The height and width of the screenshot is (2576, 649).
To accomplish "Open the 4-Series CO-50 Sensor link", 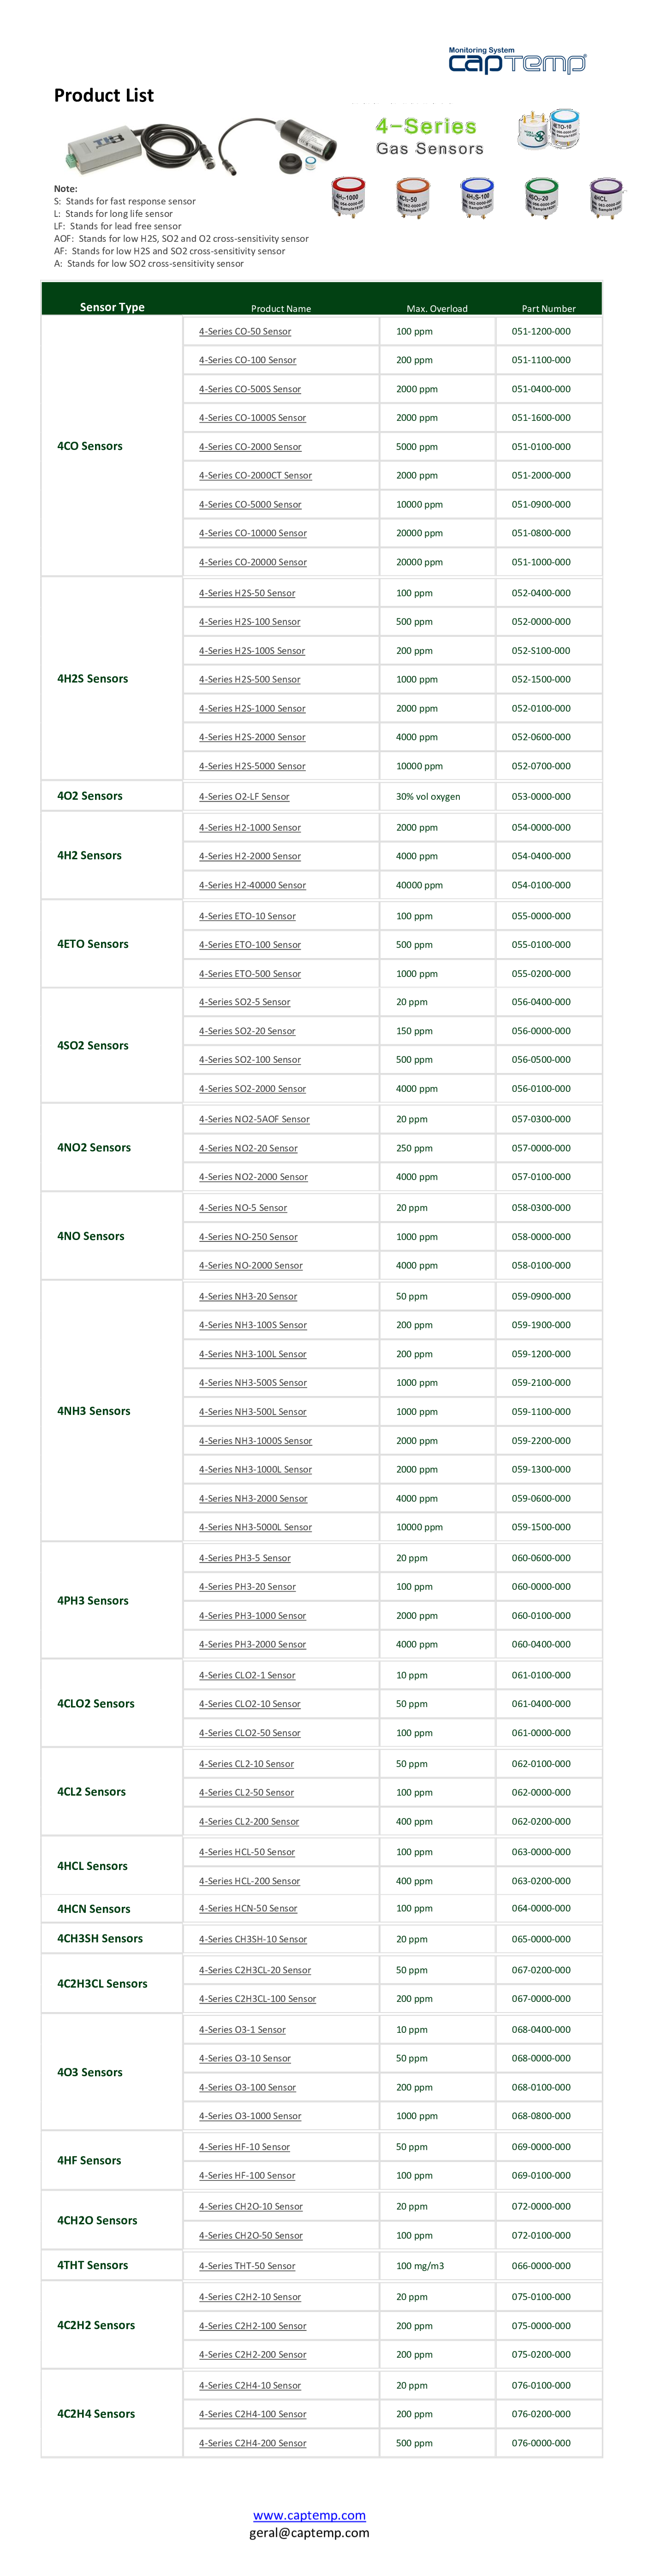I will pos(245,331).
